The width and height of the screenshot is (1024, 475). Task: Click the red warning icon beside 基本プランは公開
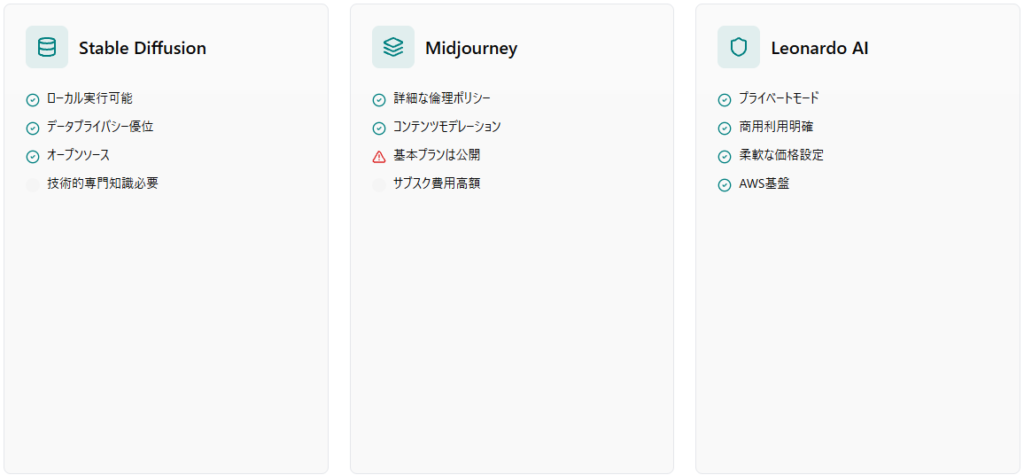pyautogui.click(x=379, y=156)
